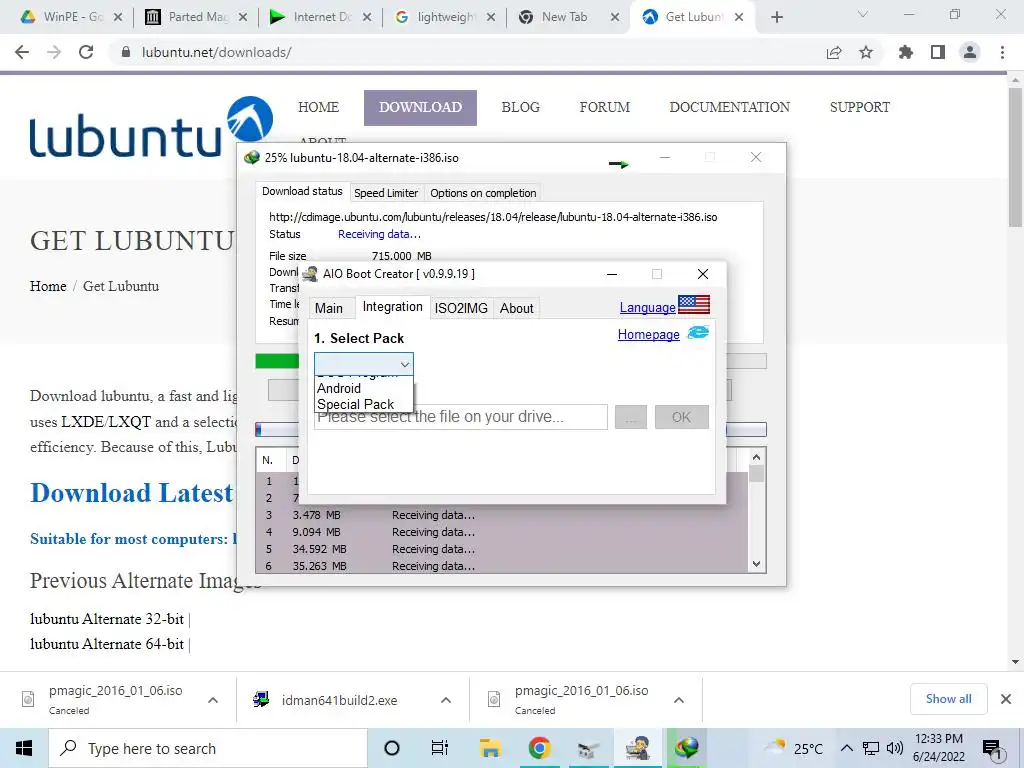
Task: Switch to Chrome from the taskbar
Action: point(539,748)
